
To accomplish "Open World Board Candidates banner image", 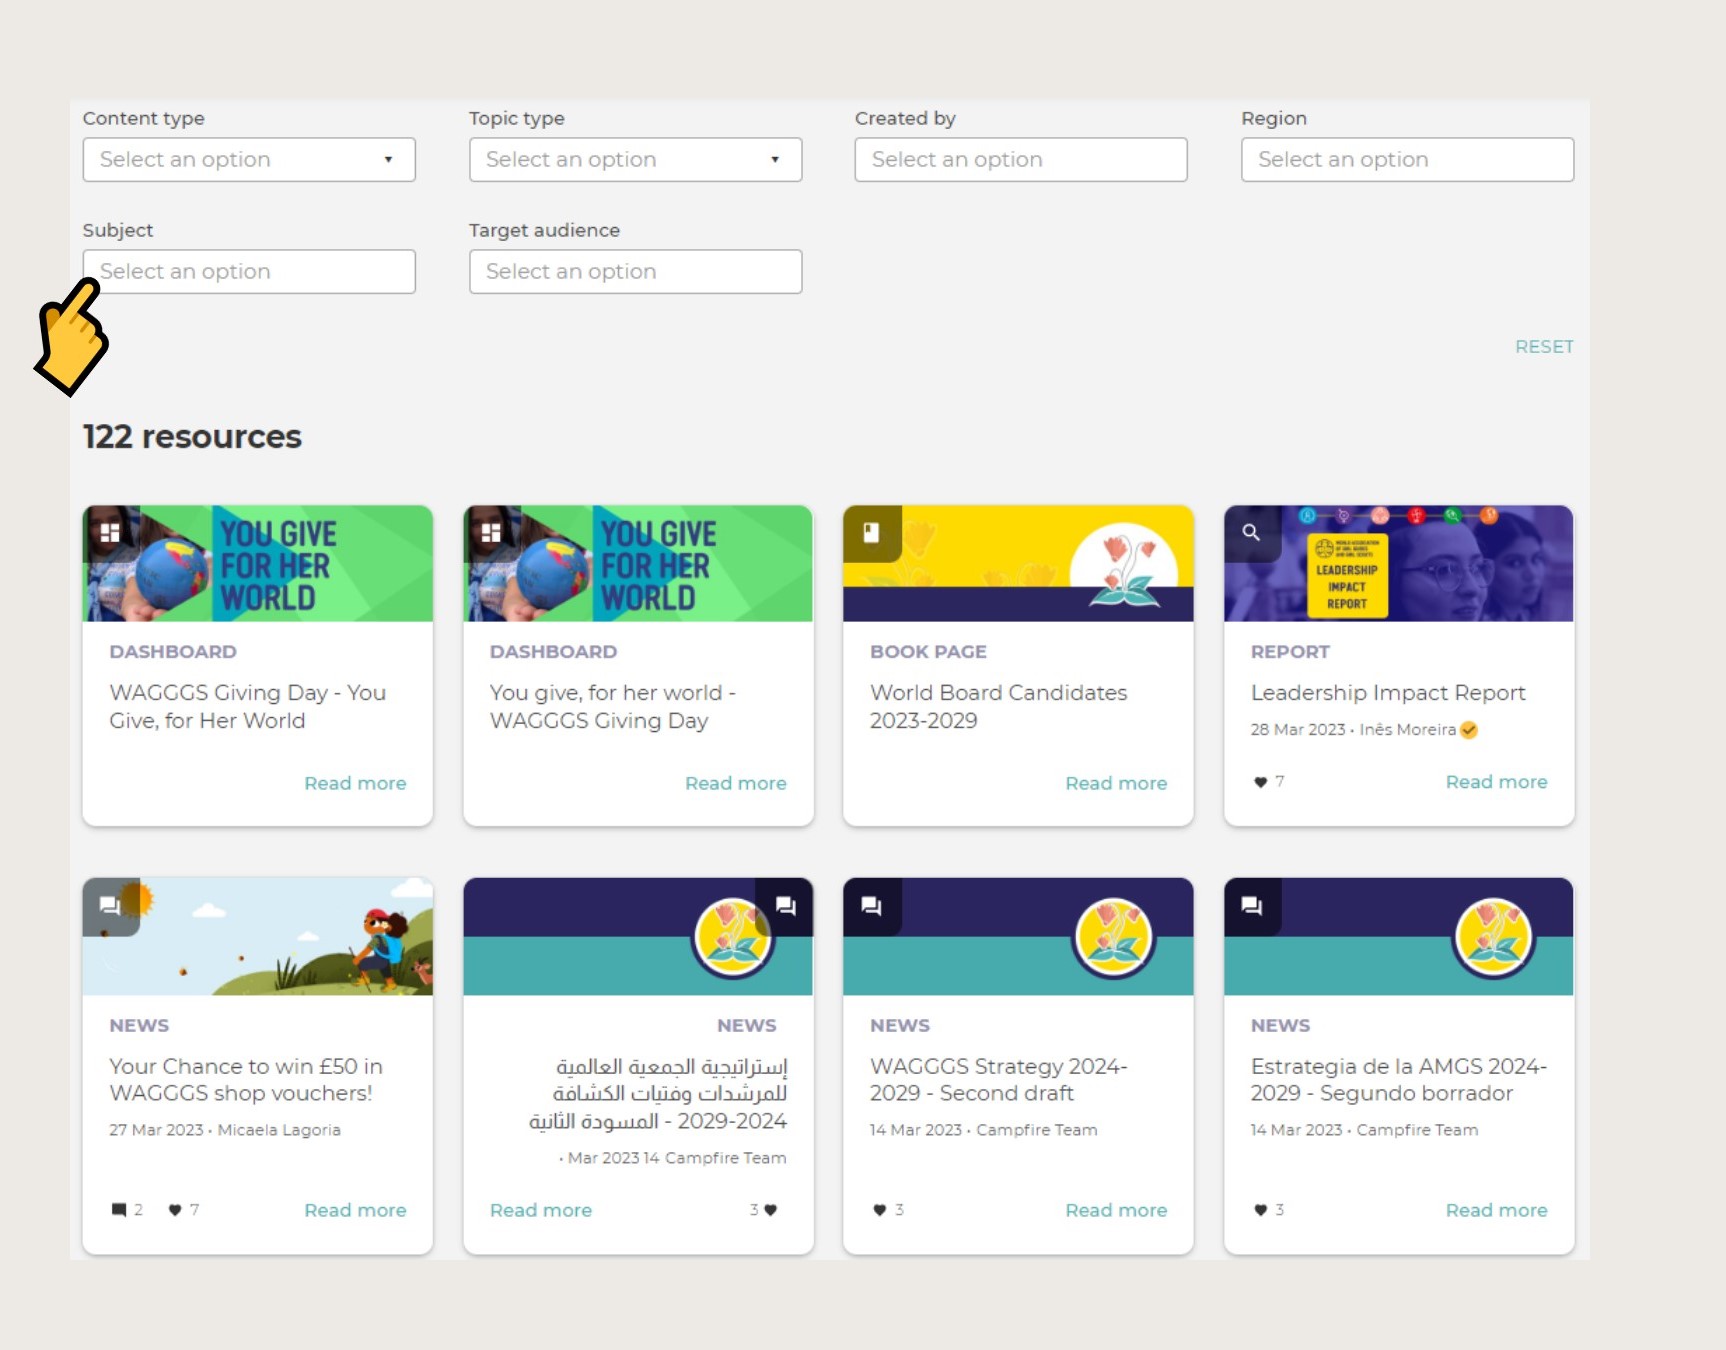I will pos(1018,564).
